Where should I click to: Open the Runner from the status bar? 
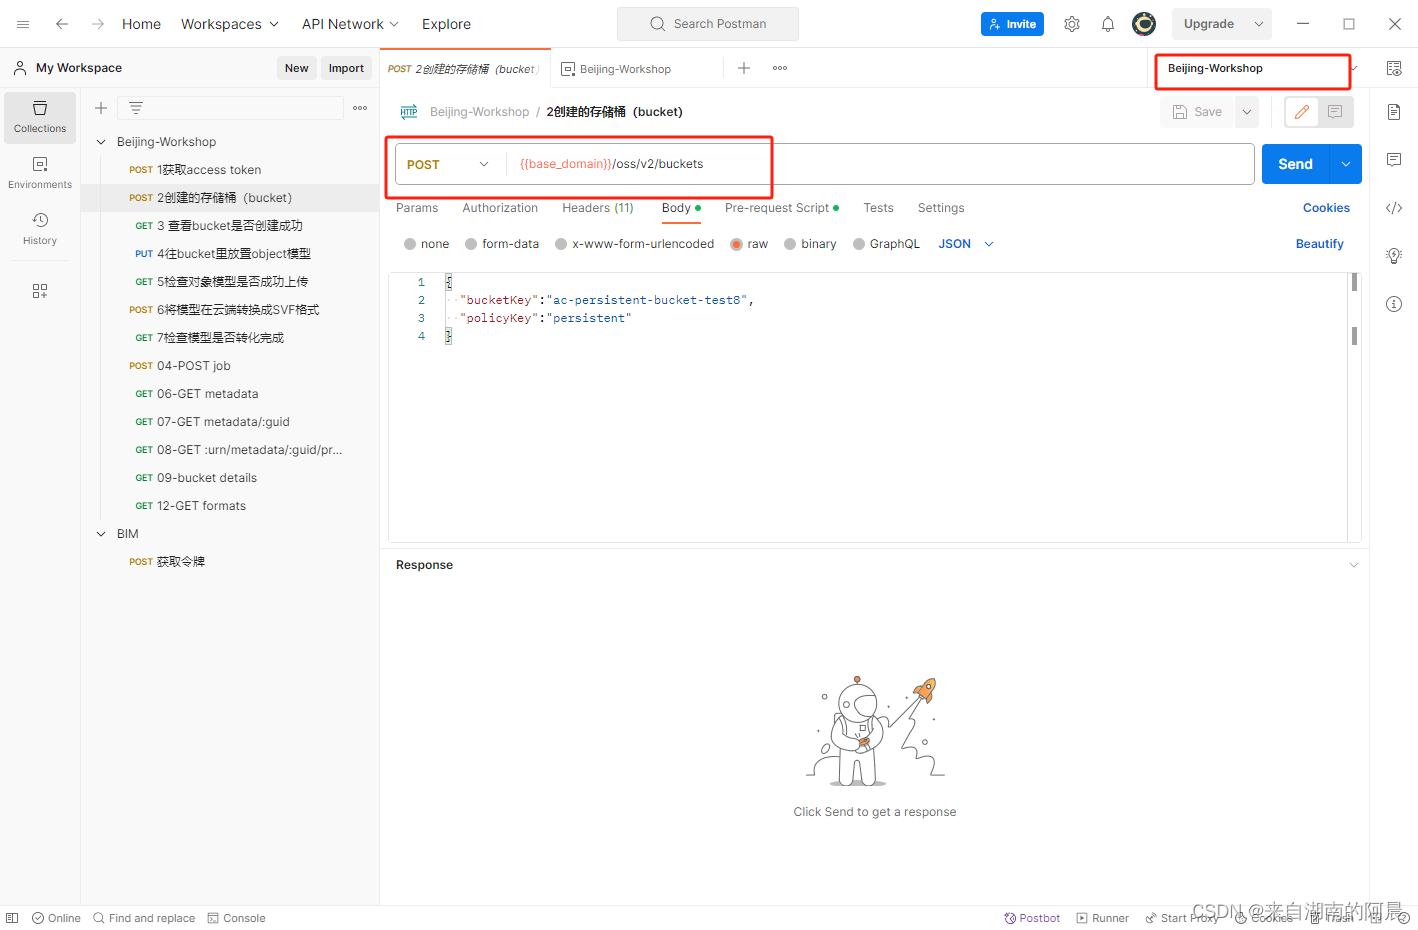coord(1102,917)
